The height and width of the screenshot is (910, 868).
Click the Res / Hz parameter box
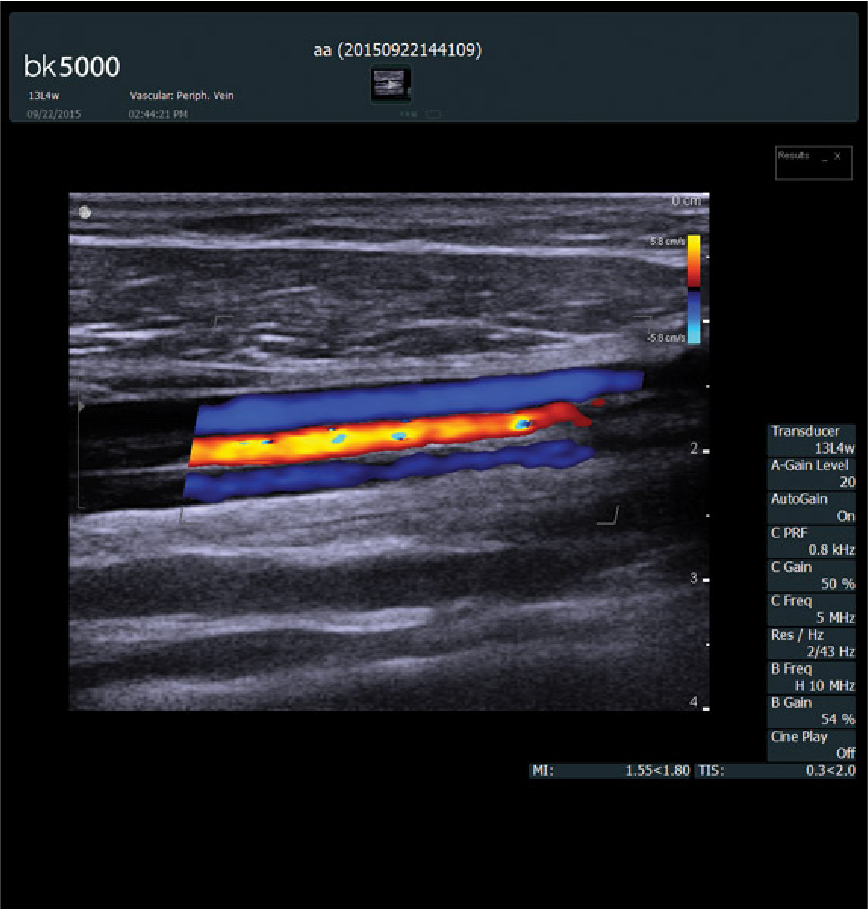click(x=812, y=643)
